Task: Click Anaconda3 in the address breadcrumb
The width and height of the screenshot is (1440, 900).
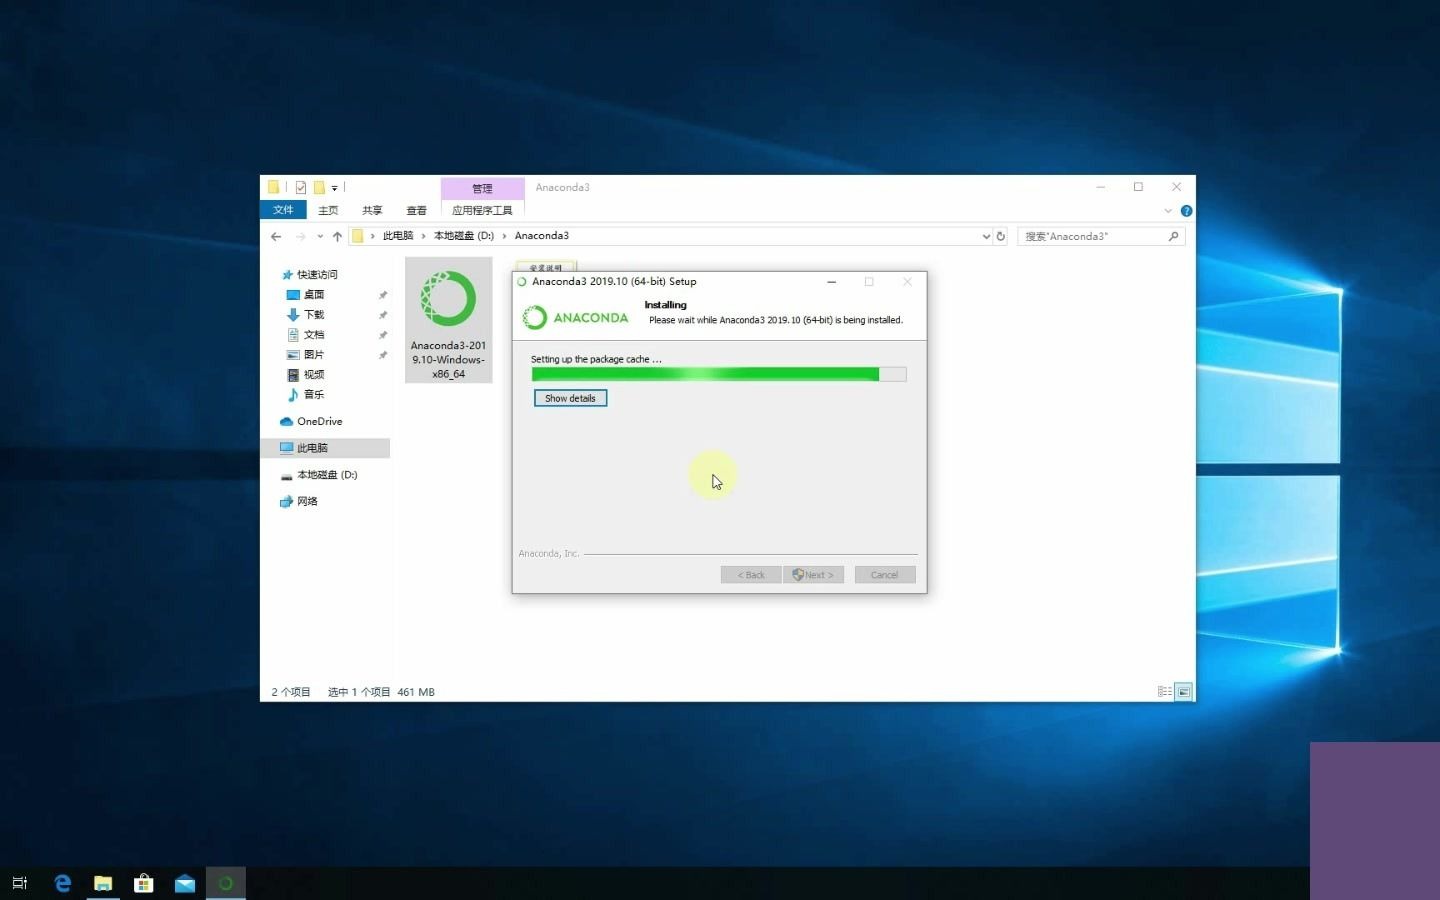Action: (x=542, y=236)
